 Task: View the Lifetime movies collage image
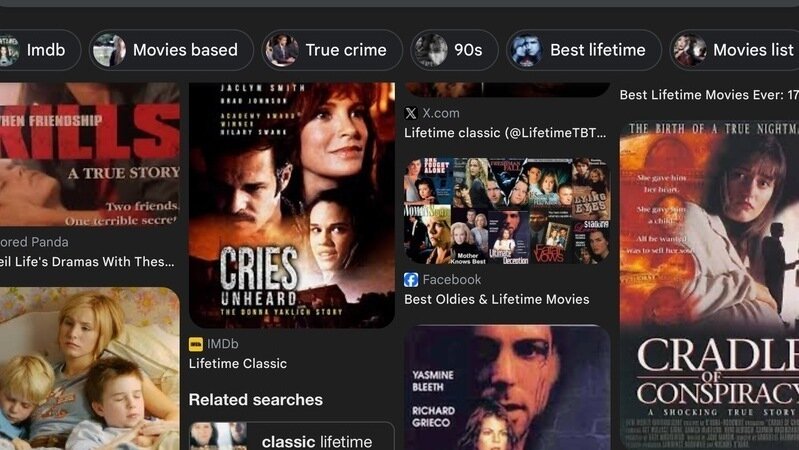507,211
